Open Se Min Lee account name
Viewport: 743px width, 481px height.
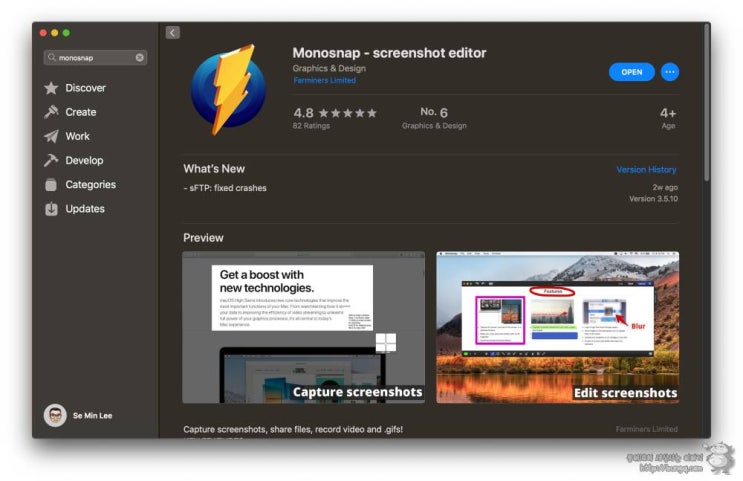[92, 416]
